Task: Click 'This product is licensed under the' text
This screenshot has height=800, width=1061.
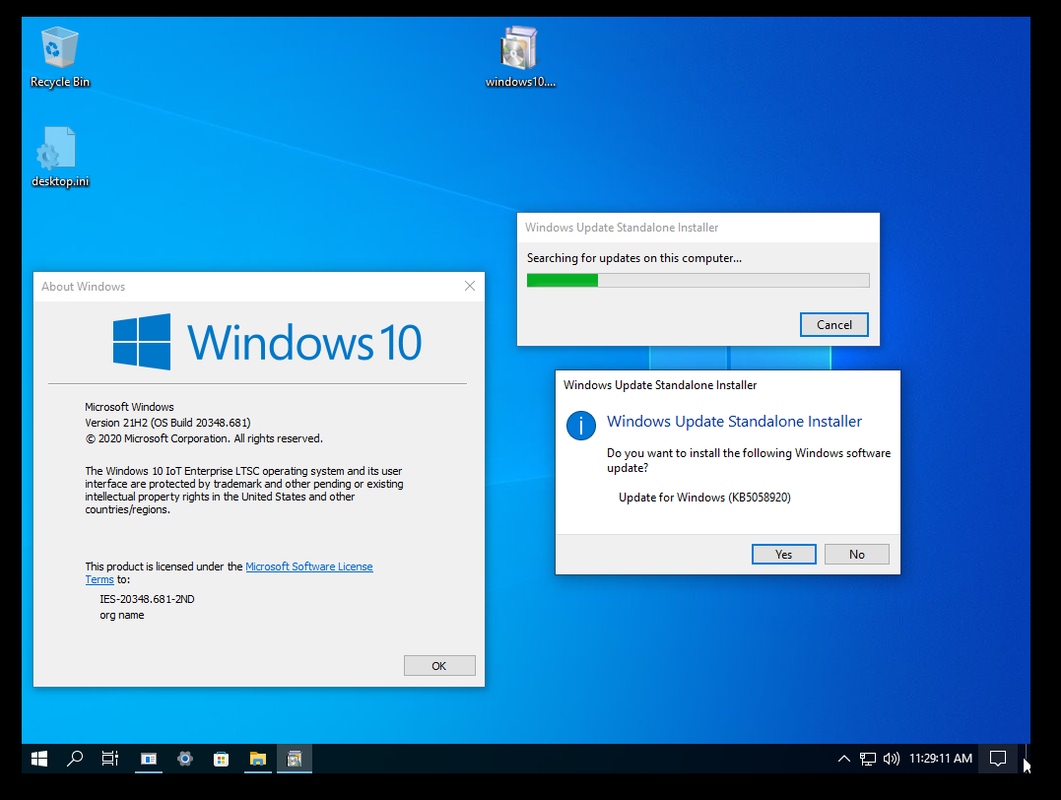Action: click(164, 566)
